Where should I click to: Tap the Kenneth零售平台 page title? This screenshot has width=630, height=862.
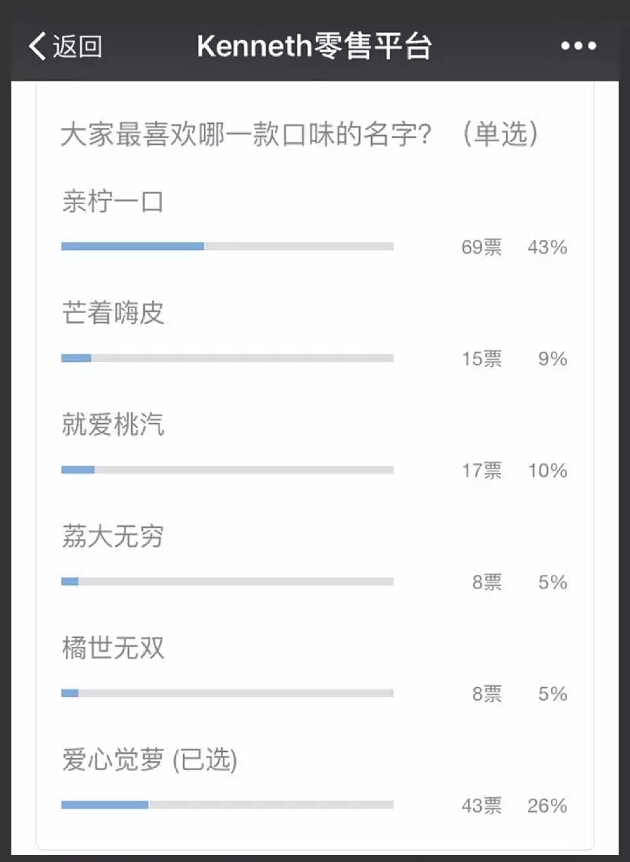[x=314, y=46]
